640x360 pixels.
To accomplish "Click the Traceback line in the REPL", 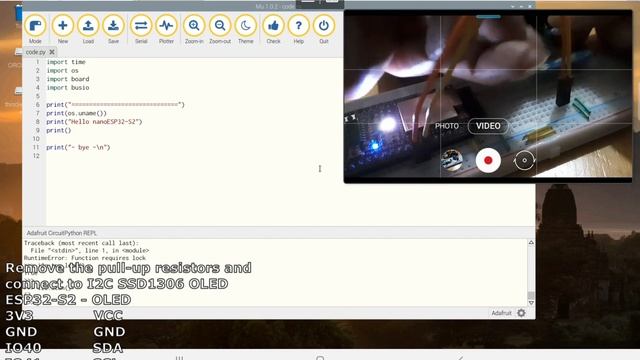I will pos(81,243).
